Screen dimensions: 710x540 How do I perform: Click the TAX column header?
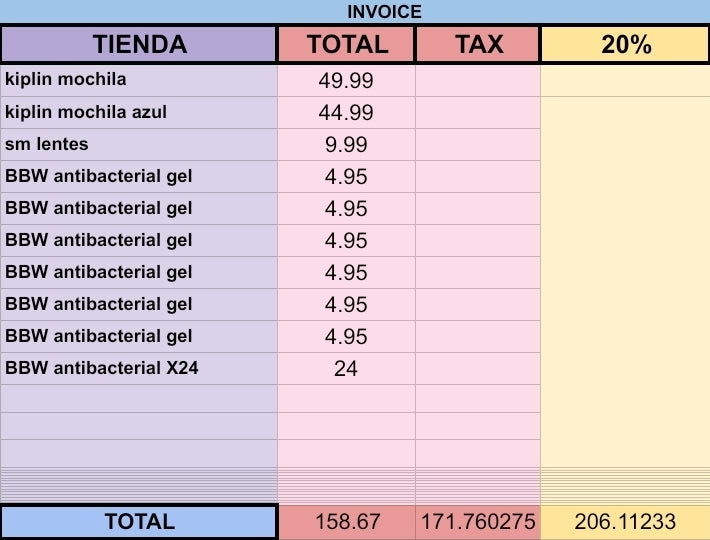click(x=478, y=44)
